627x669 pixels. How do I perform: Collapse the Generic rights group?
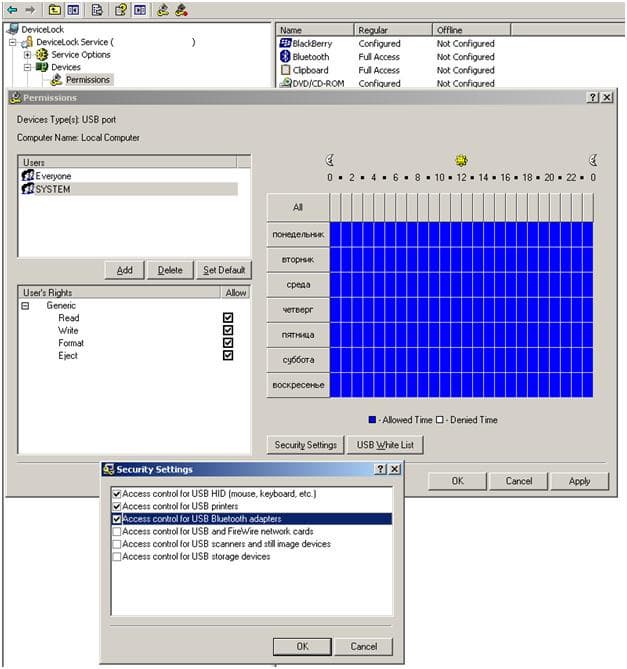(x=25, y=305)
